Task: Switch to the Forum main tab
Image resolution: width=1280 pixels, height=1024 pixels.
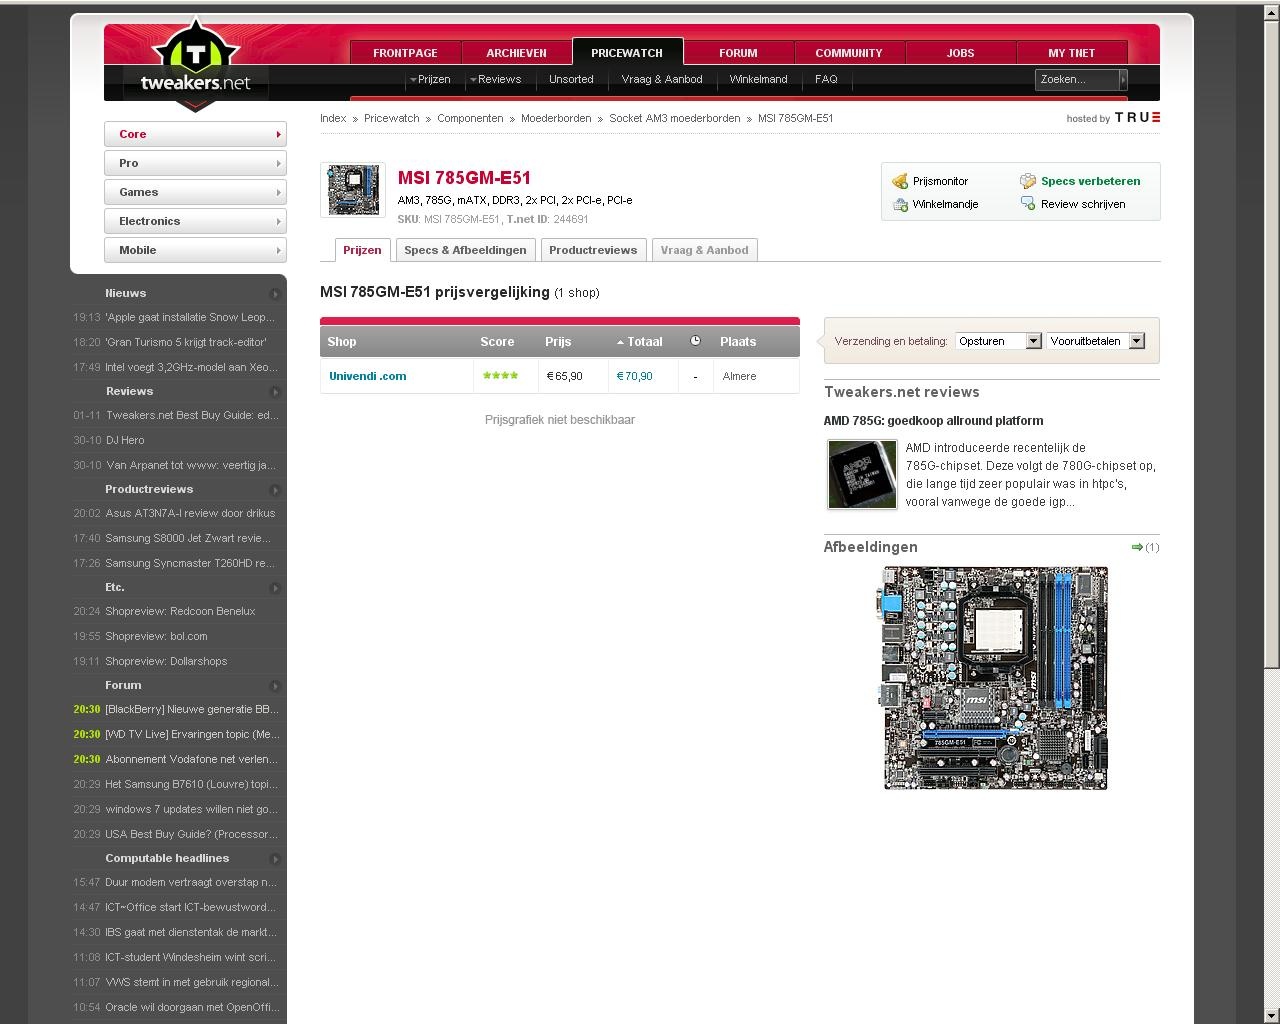Action: (x=738, y=53)
